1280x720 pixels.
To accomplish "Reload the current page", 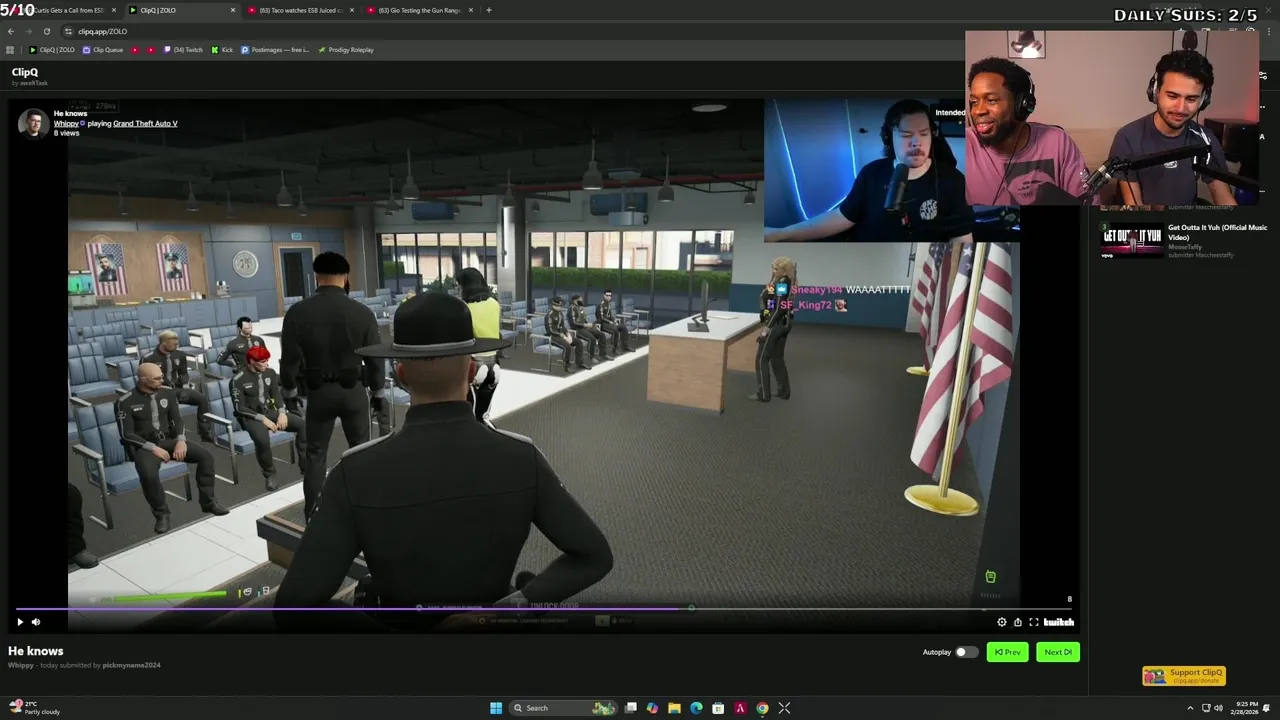I will tap(46, 31).
